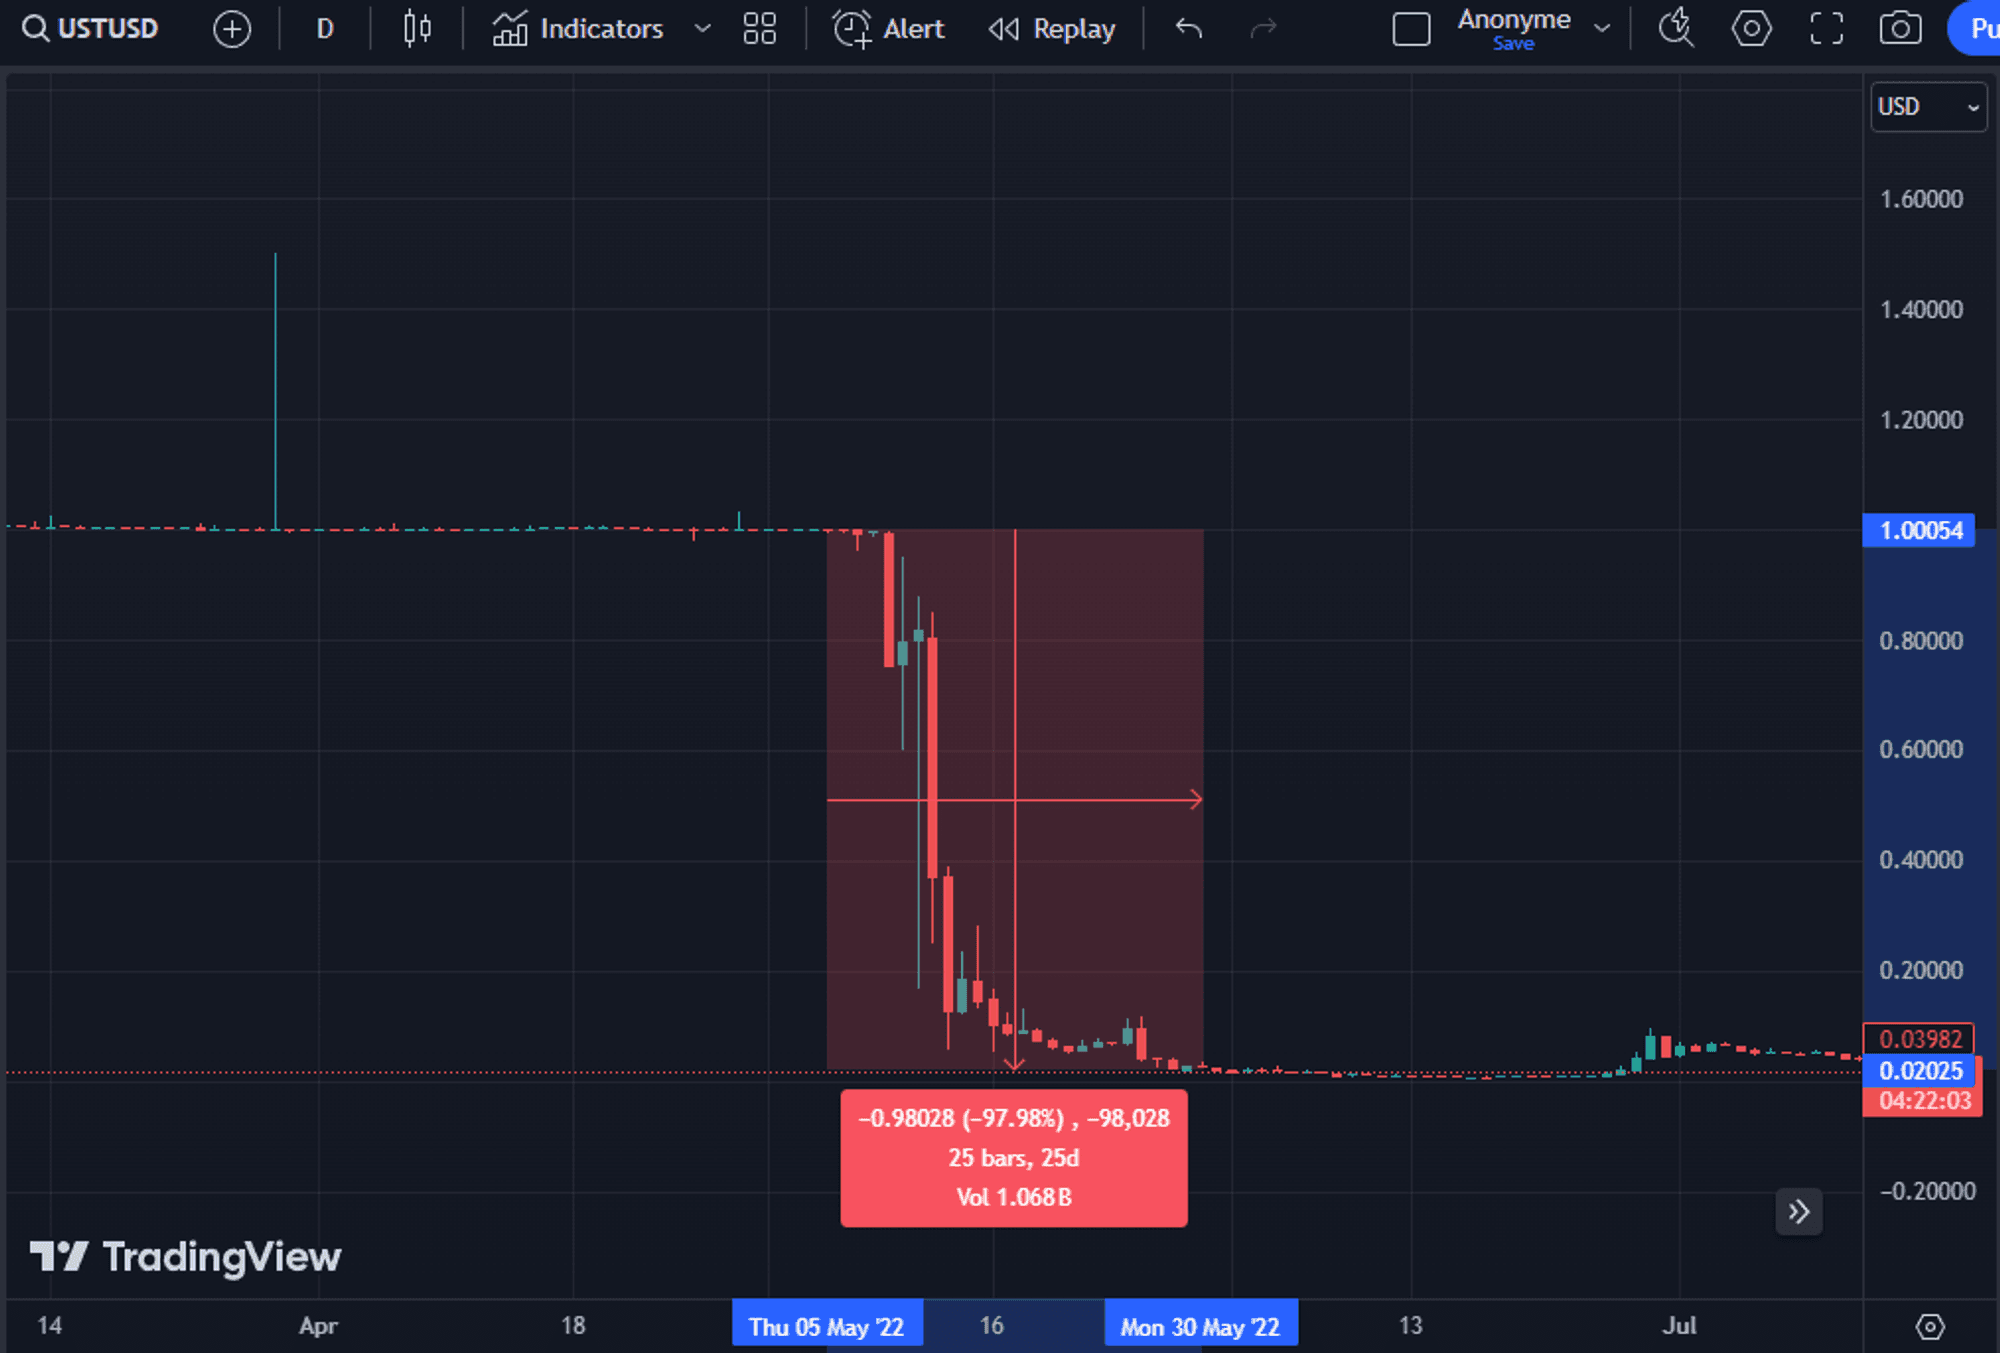2000x1353 pixels.
Task: Click the 0.80000 price scale value
Action: tap(1921, 640)
